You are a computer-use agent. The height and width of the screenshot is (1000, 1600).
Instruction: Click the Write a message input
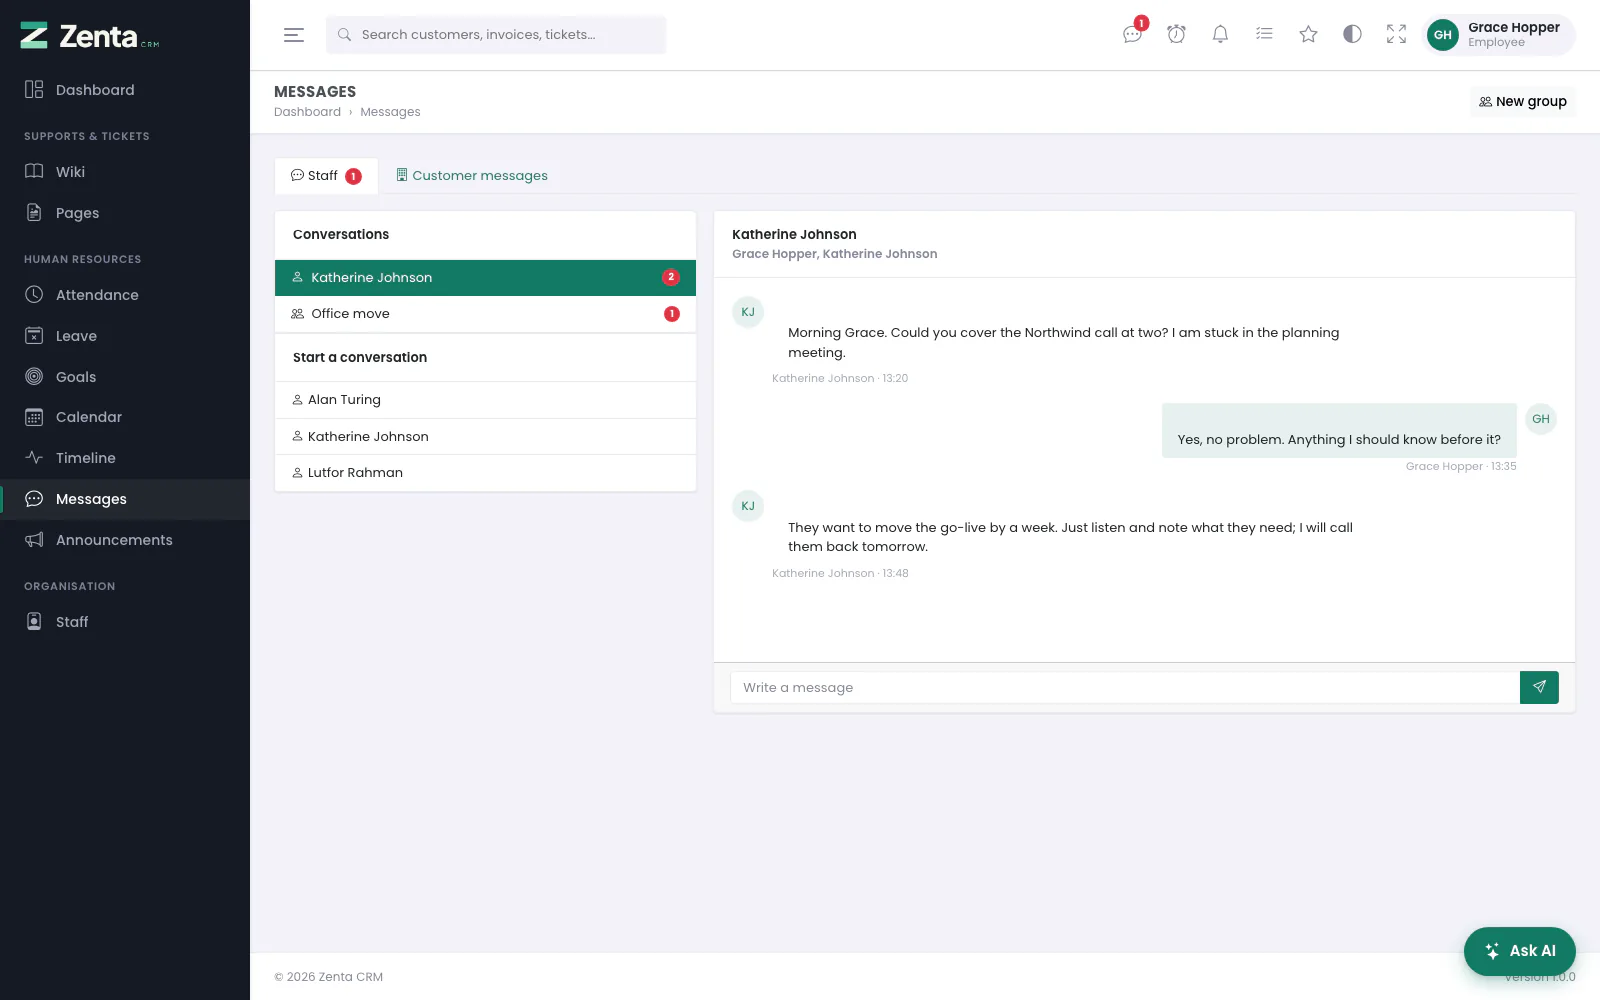pos(1125,688)
